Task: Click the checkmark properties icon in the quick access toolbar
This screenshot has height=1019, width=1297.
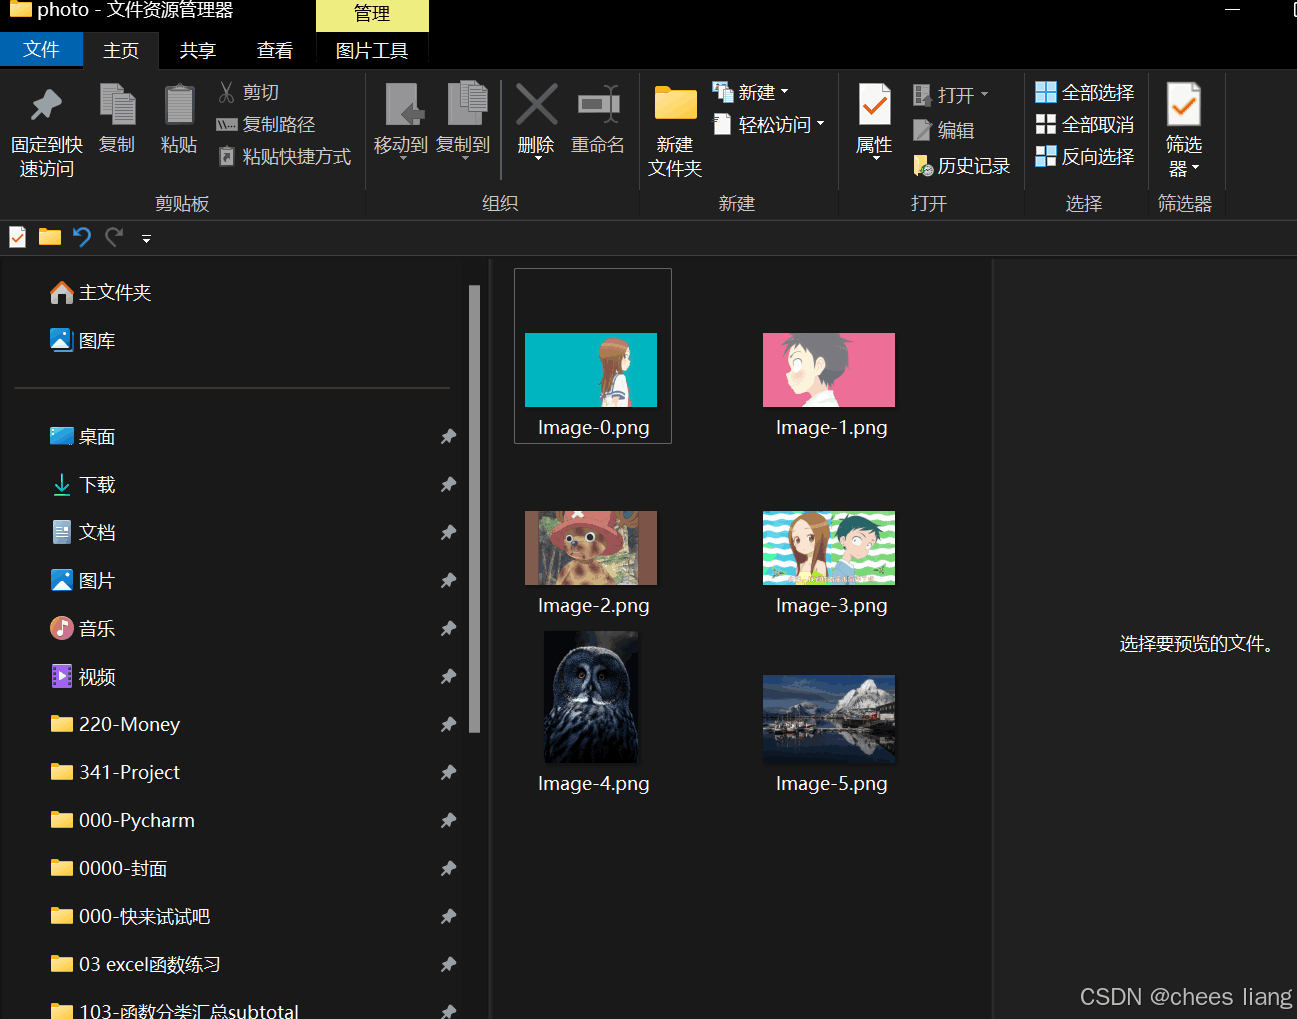Action: coord(18,237)
